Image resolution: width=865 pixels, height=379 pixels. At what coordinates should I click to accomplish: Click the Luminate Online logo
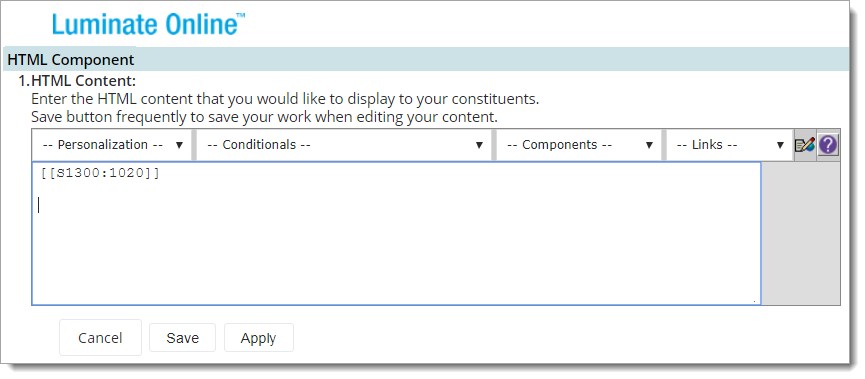pos(149,24)
